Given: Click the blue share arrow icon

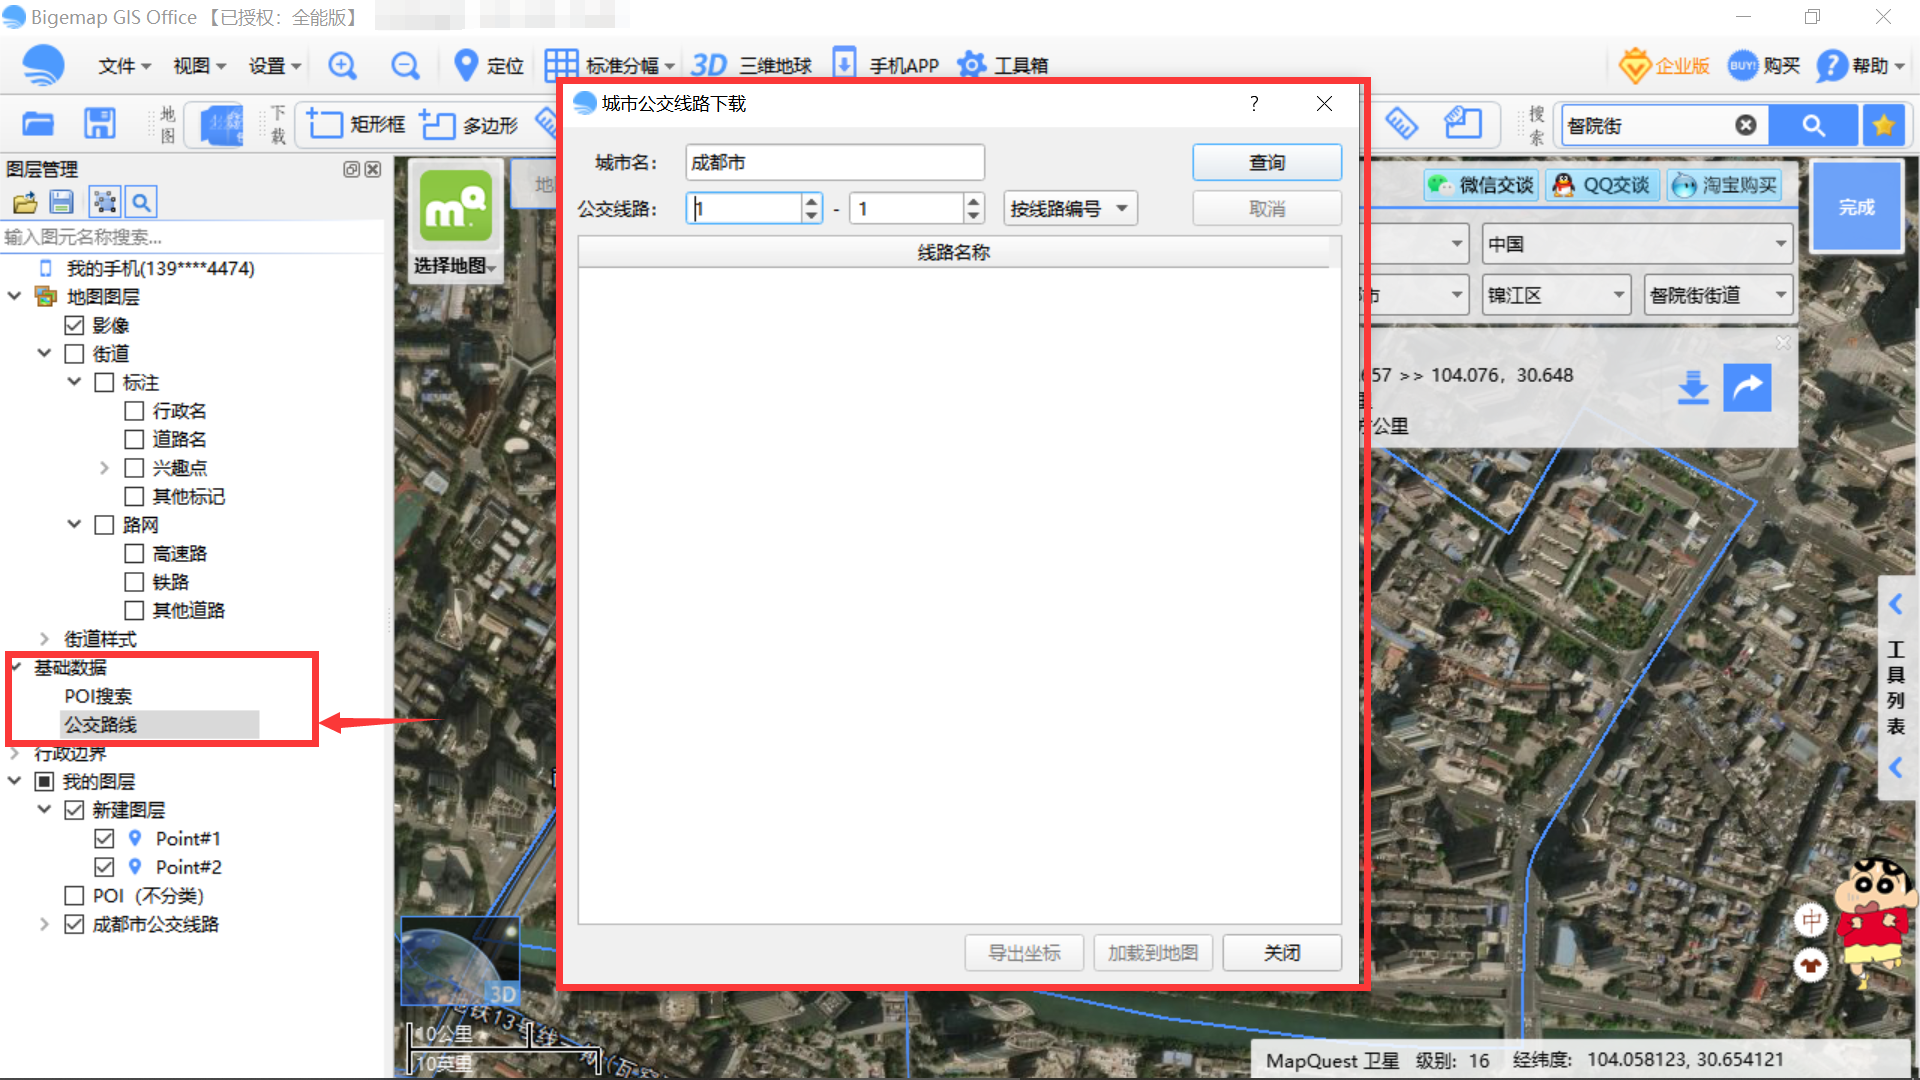Looking at the screenshot, I should (1747, 388).
